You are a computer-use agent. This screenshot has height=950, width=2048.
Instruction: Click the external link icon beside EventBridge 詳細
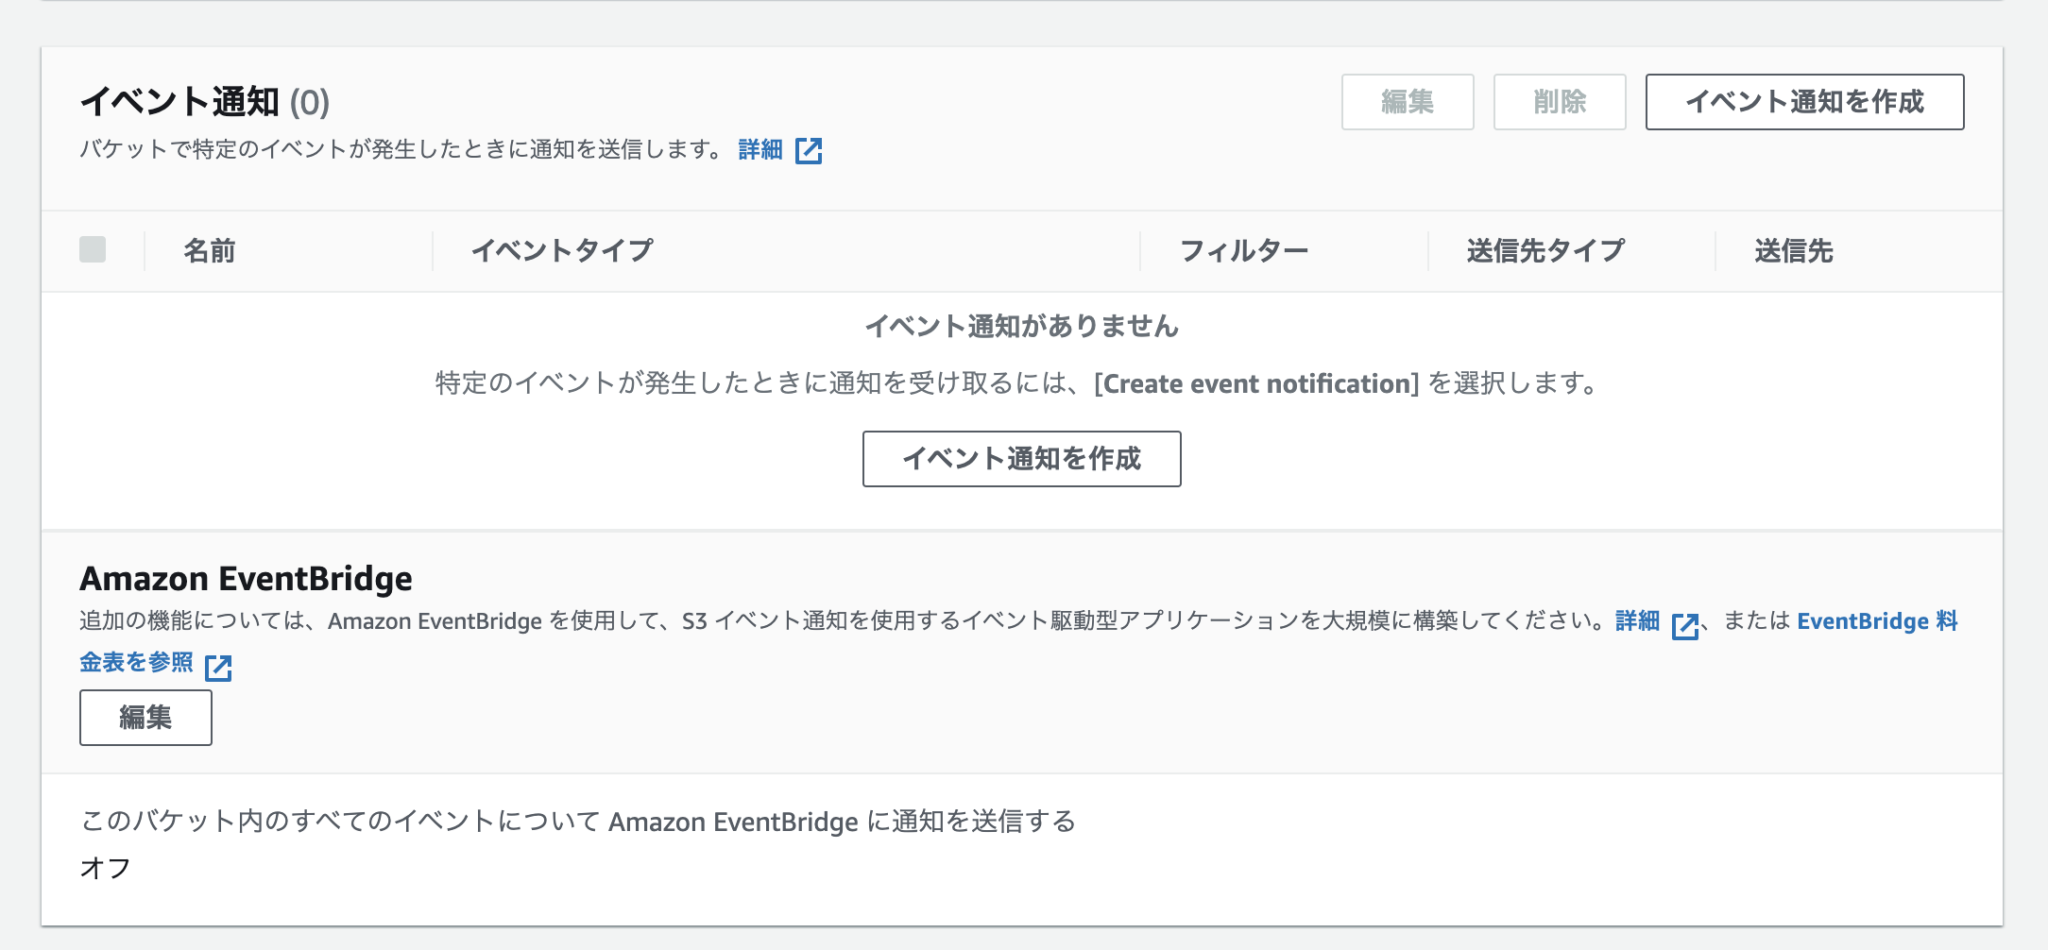(1688, 622)
